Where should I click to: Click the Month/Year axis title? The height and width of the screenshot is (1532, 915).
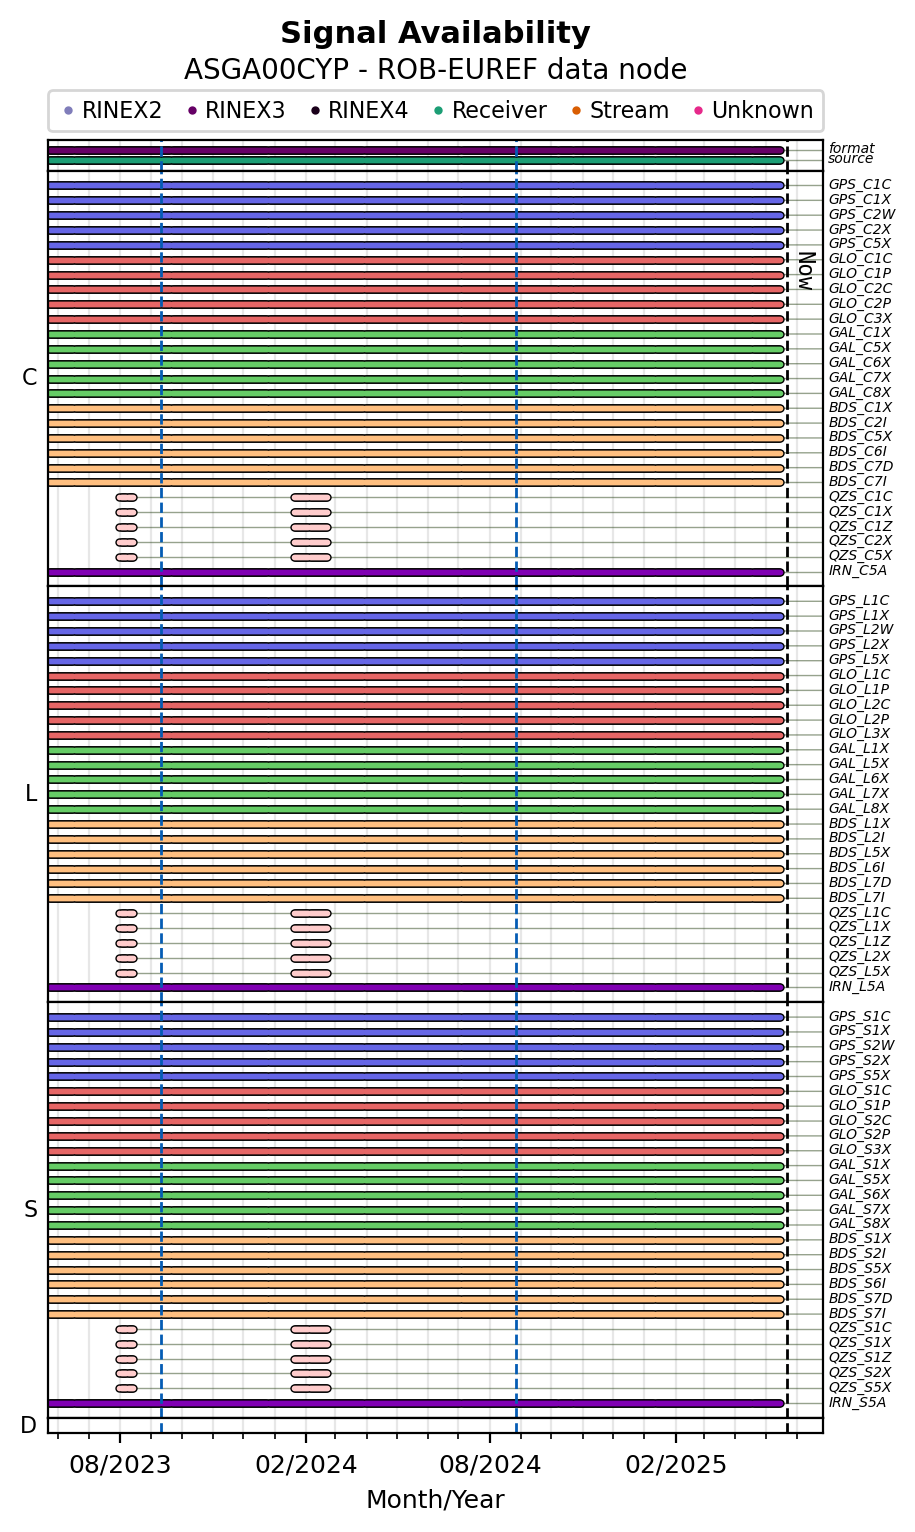tap(435, 1500)
